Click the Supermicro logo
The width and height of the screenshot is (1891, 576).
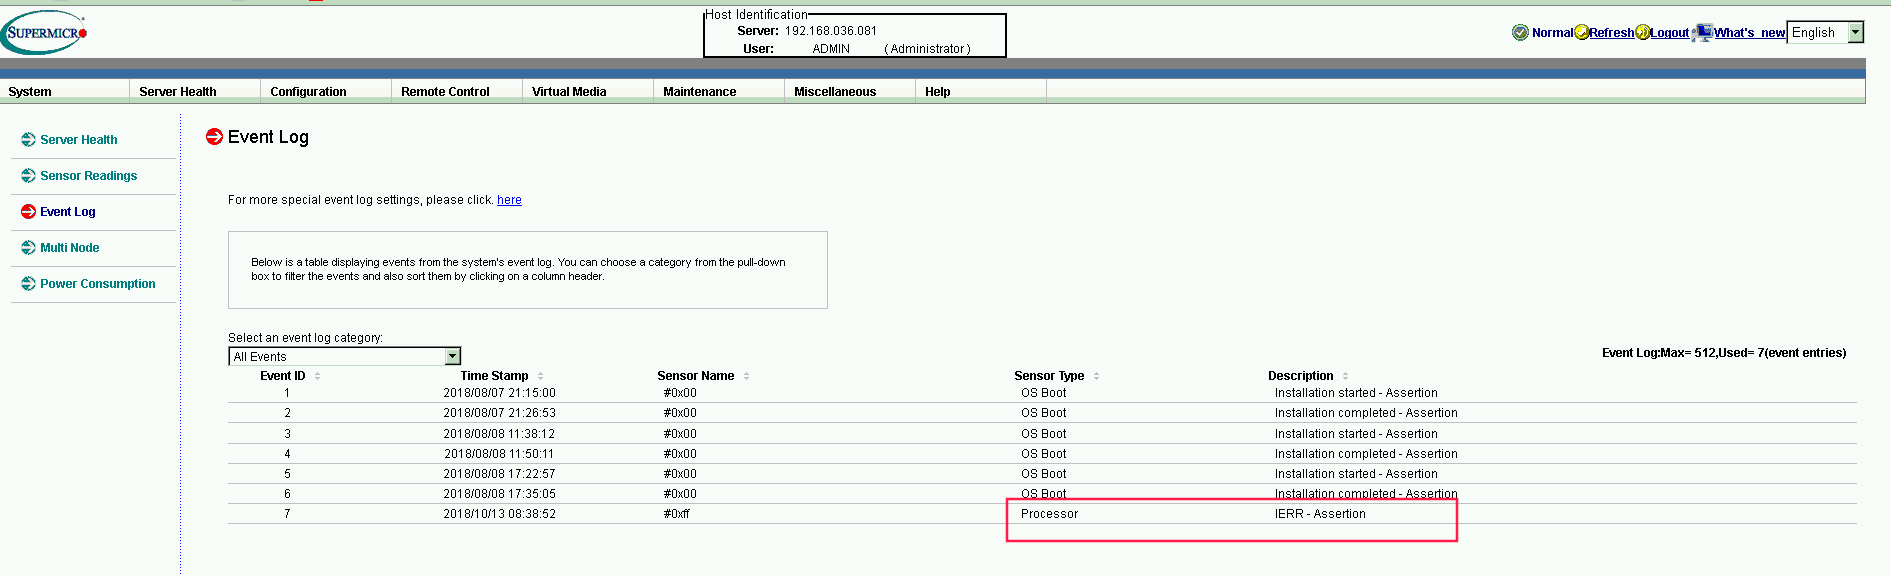click(44, 32)
